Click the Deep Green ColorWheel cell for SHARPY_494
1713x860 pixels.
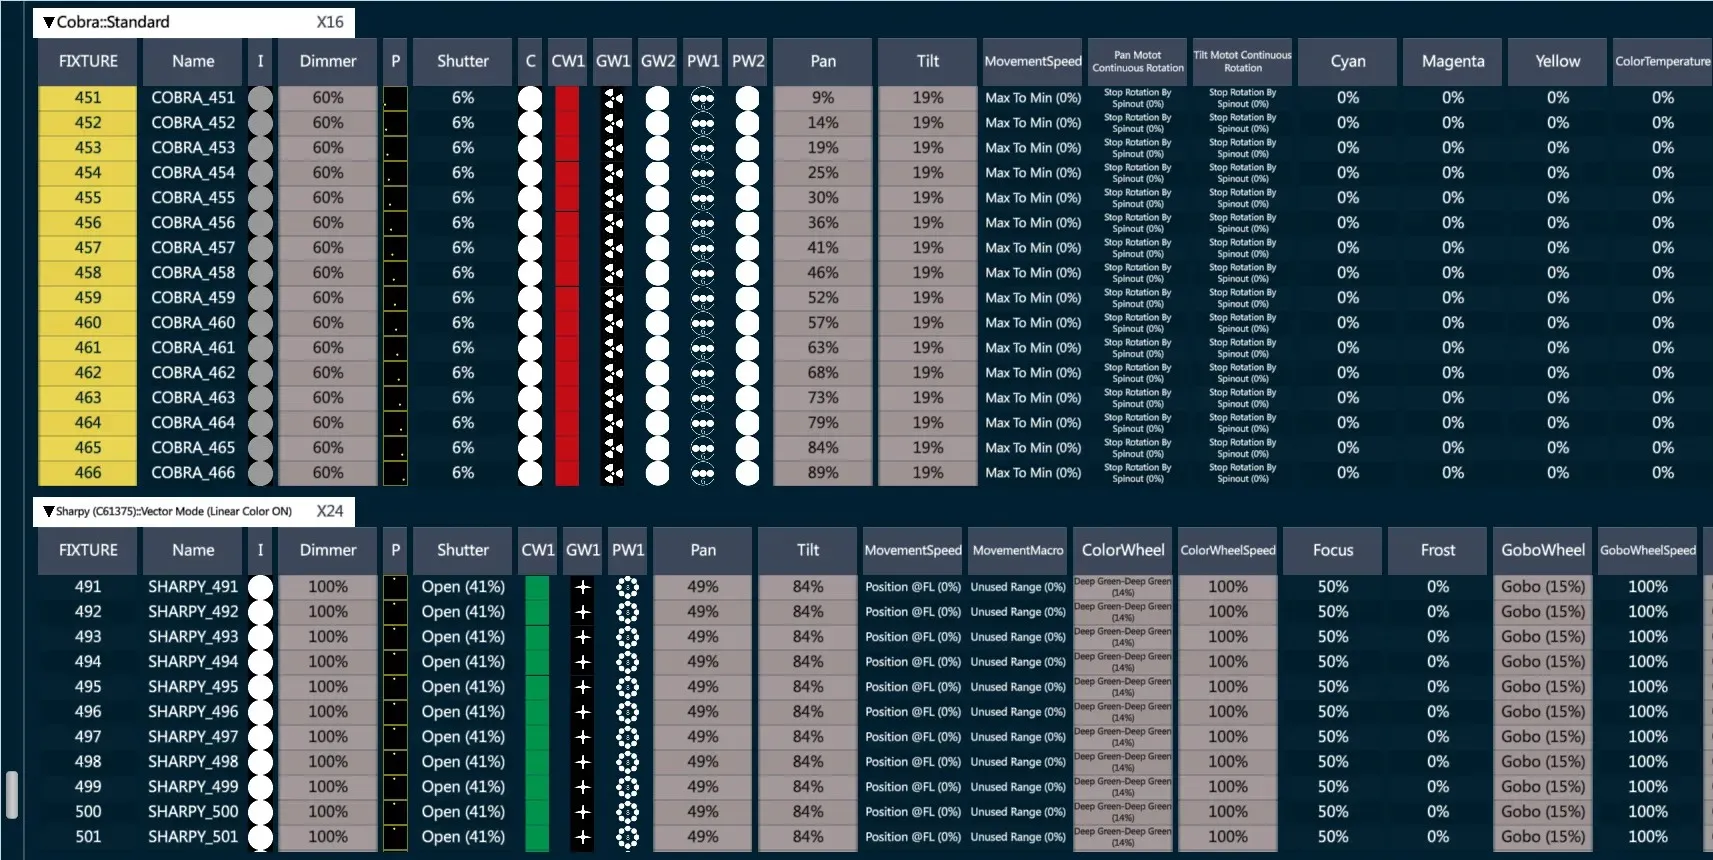click(x=1123, y=662)
